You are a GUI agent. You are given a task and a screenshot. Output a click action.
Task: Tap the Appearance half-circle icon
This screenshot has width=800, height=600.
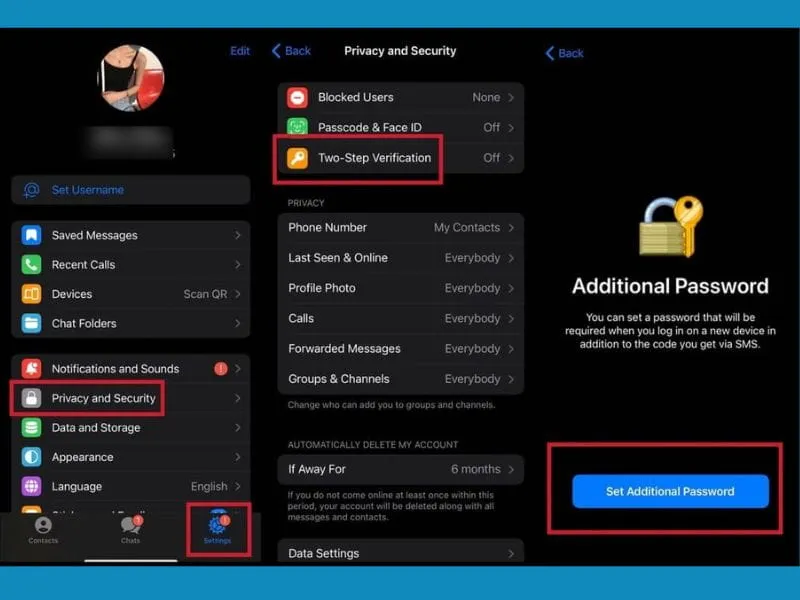(x=31, y=457)
